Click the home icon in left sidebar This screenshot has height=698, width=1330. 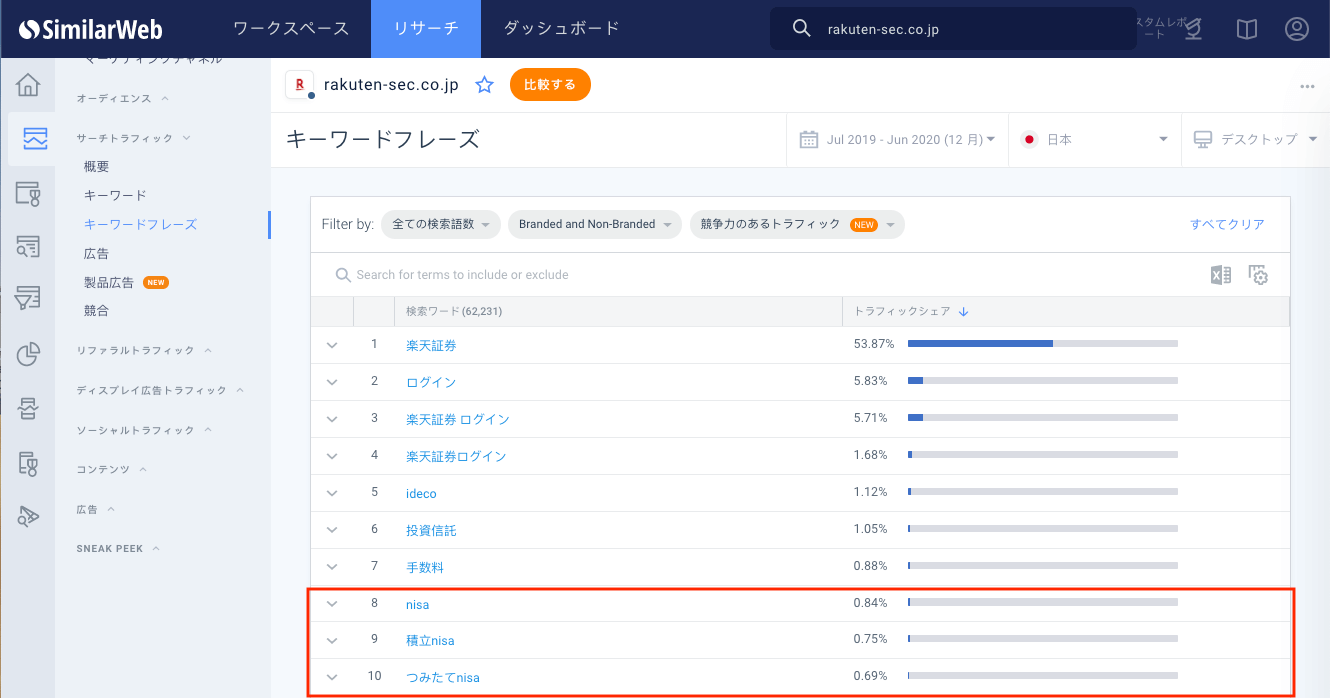tap(28, 85)
